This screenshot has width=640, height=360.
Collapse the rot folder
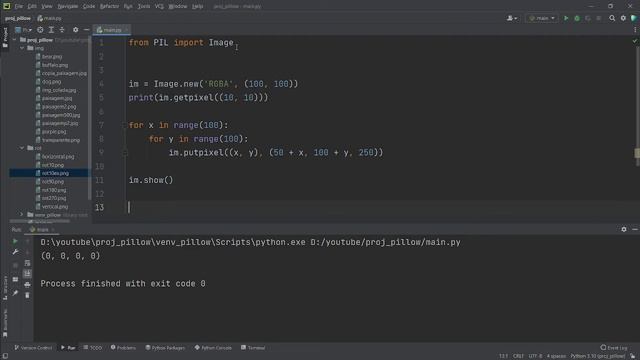pos(22,148)
